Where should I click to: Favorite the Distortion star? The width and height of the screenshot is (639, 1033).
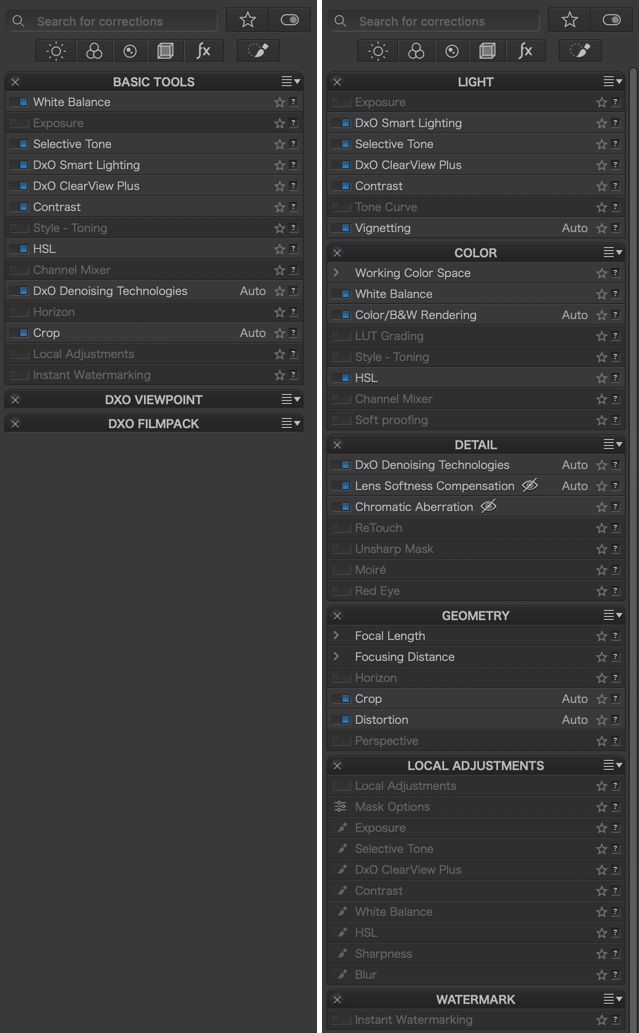(601, 720)
